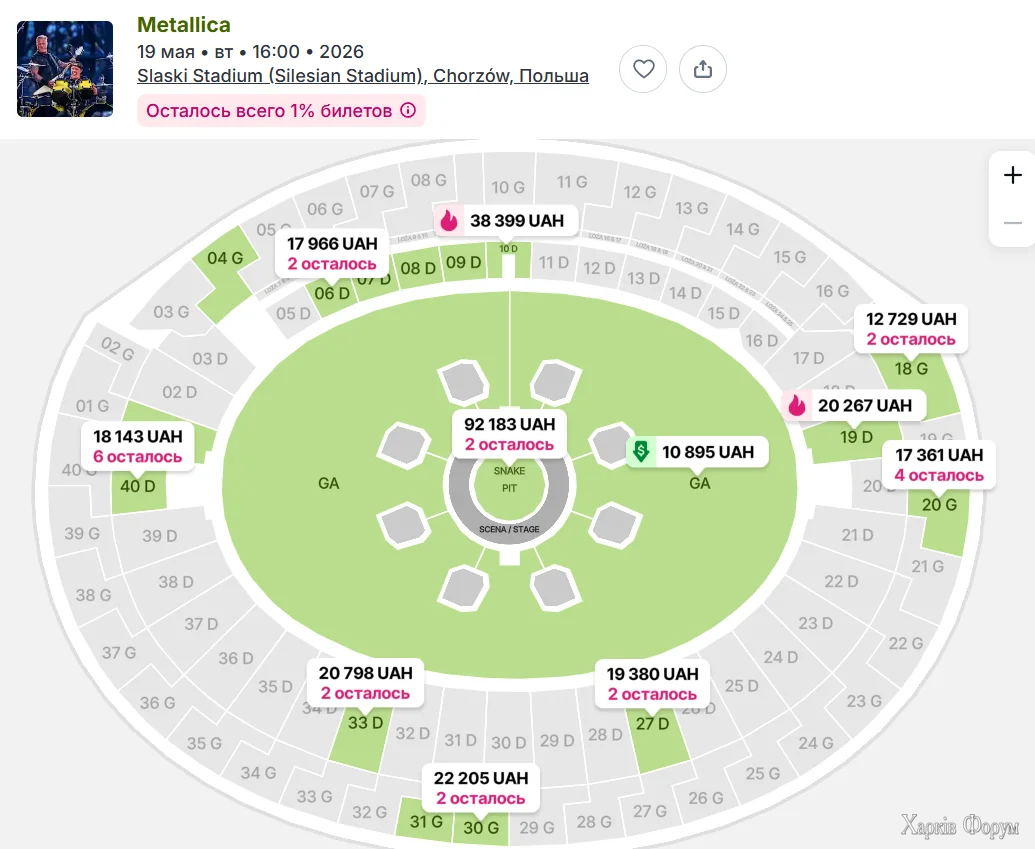1035x849 pixels.
Task: Zoom out of the seat map
Action: pos(1012,223)
